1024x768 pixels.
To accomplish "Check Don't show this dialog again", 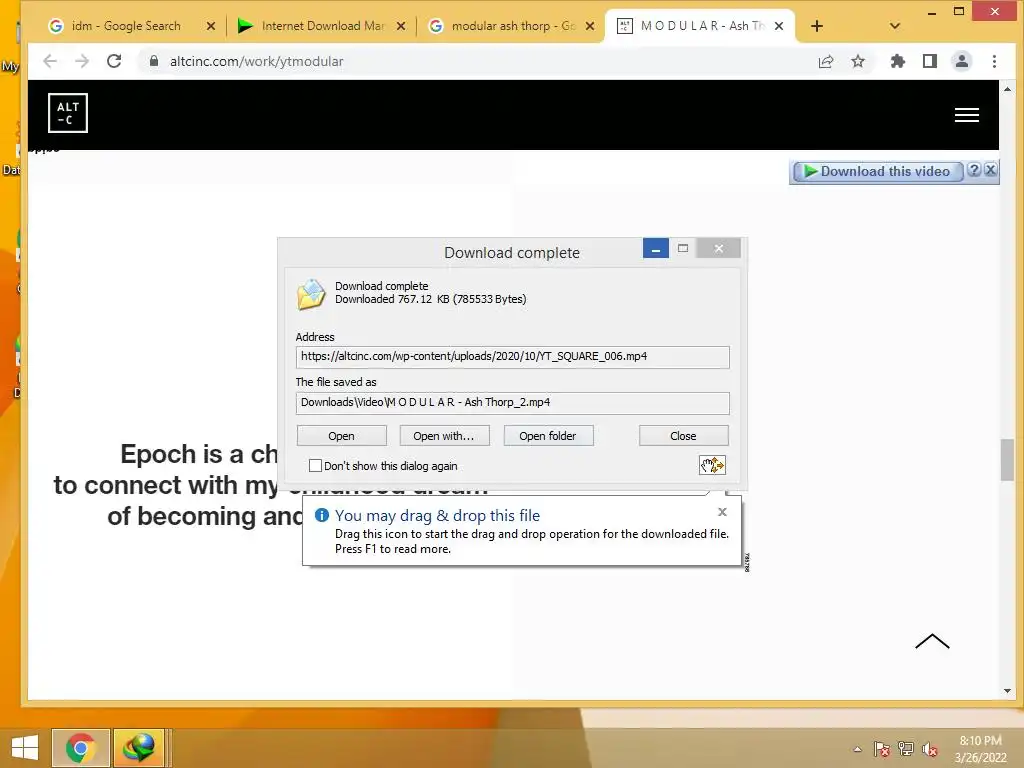I will click(315, 466).
